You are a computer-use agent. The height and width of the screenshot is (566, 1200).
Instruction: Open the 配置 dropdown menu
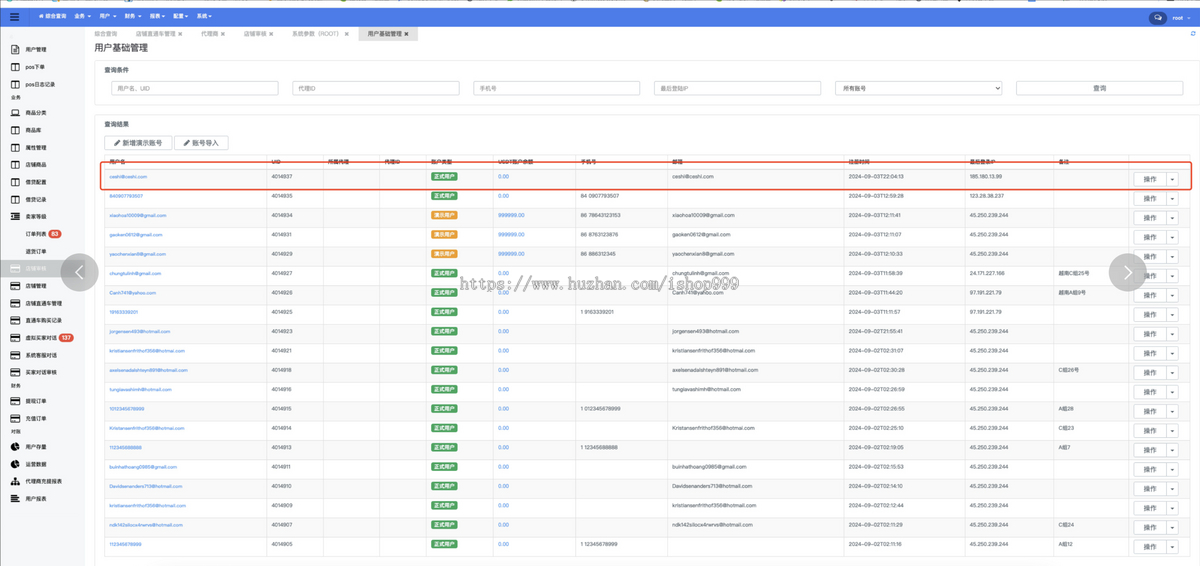181,16
